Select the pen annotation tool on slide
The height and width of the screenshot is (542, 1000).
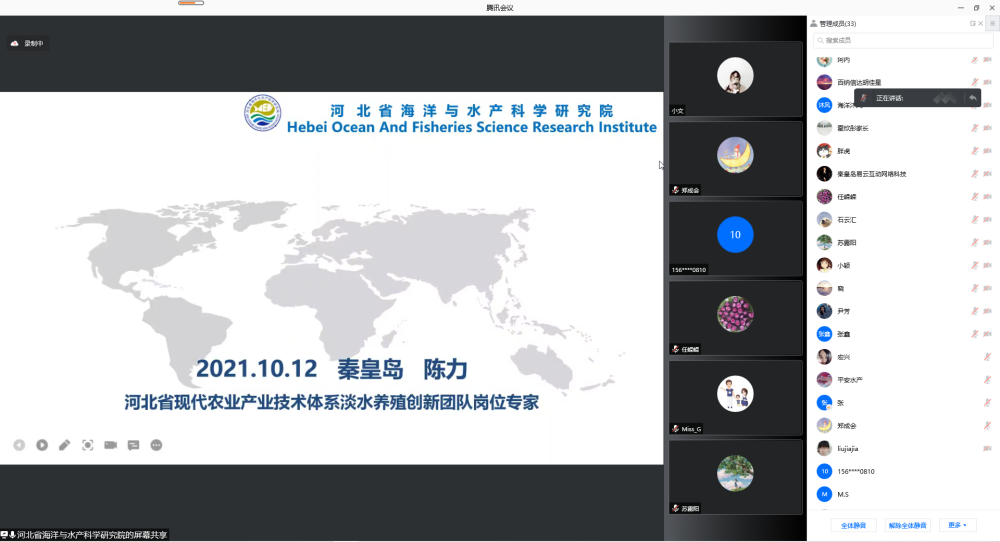click(x=64, y=445)
